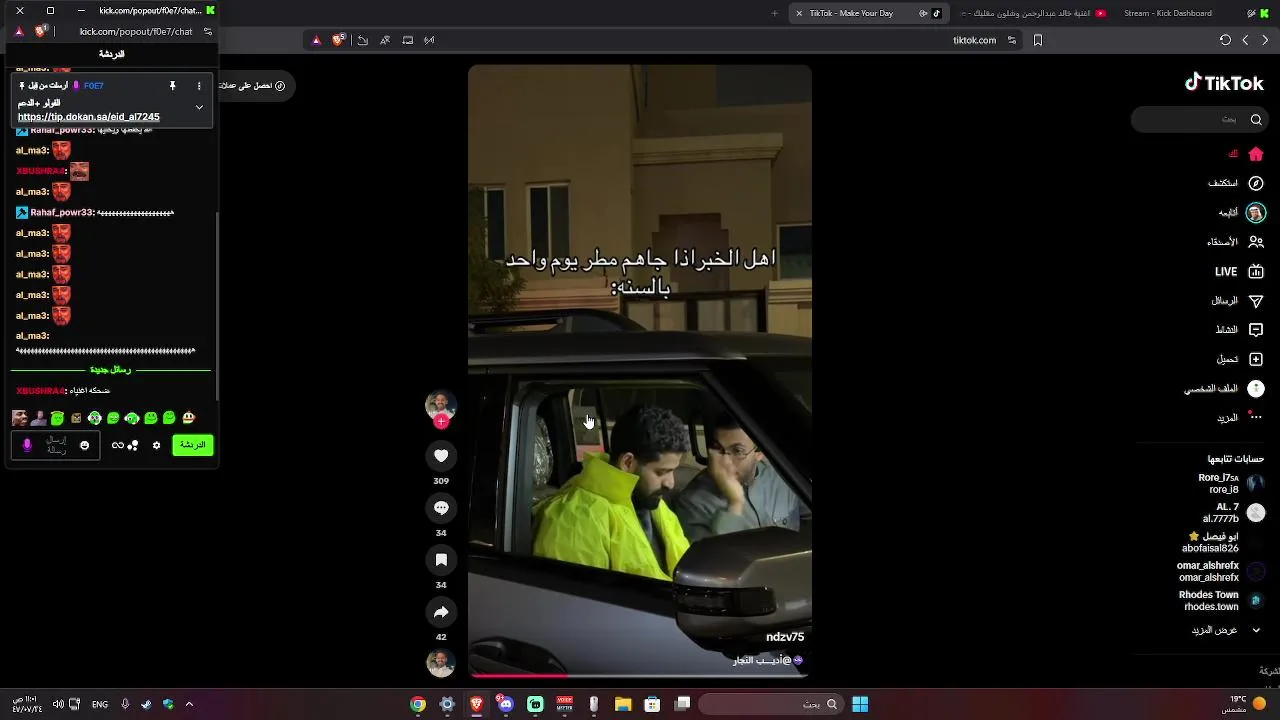
Task: Open the volume control in system tray
Action: [x=58, y=704]
